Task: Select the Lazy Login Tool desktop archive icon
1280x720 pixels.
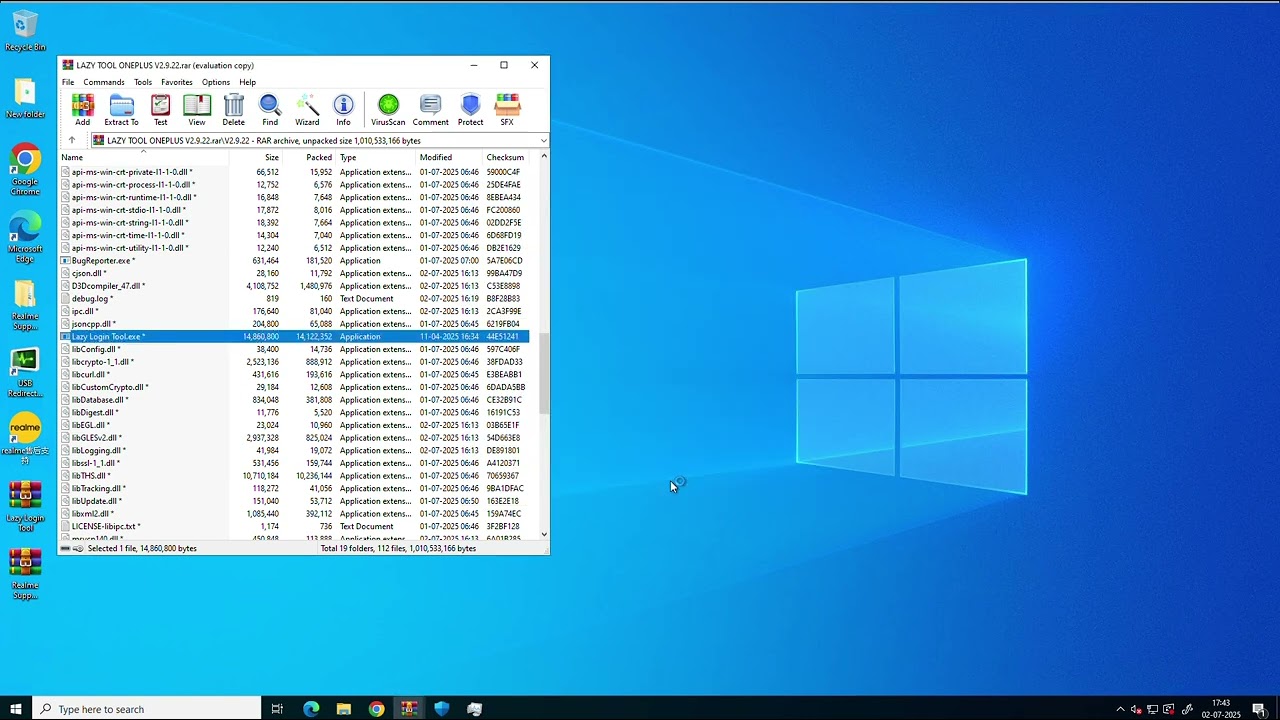Action: [25, 507]
